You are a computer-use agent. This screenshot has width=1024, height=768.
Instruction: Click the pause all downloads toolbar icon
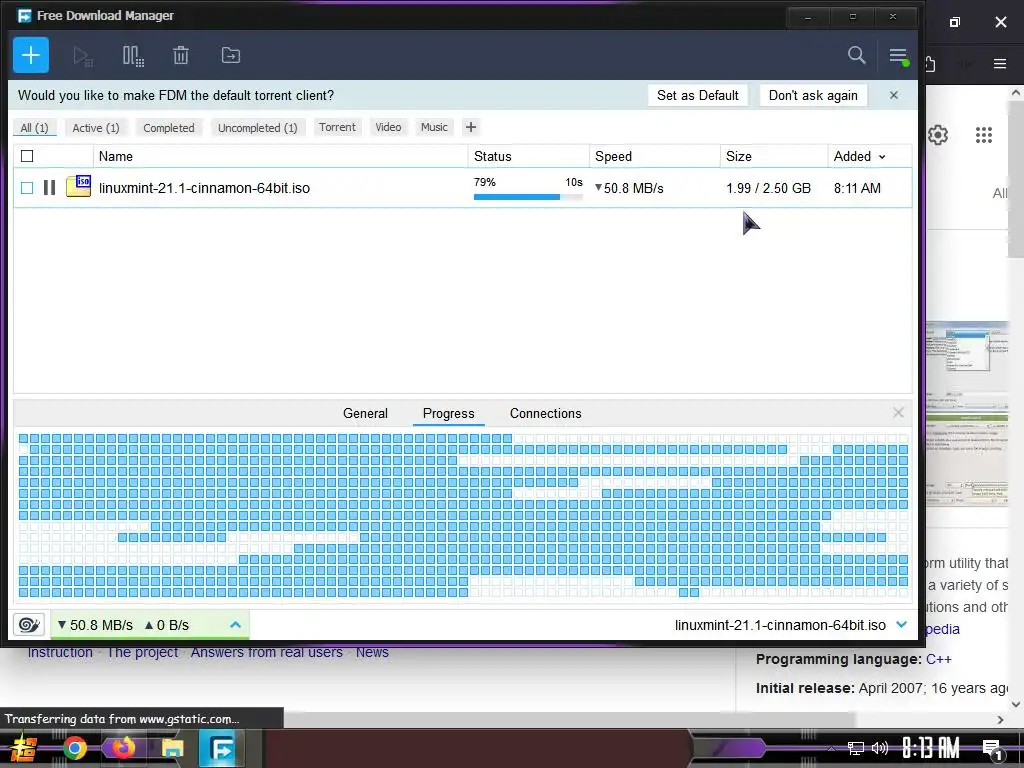pyautogui.click(x=133, y=56)
